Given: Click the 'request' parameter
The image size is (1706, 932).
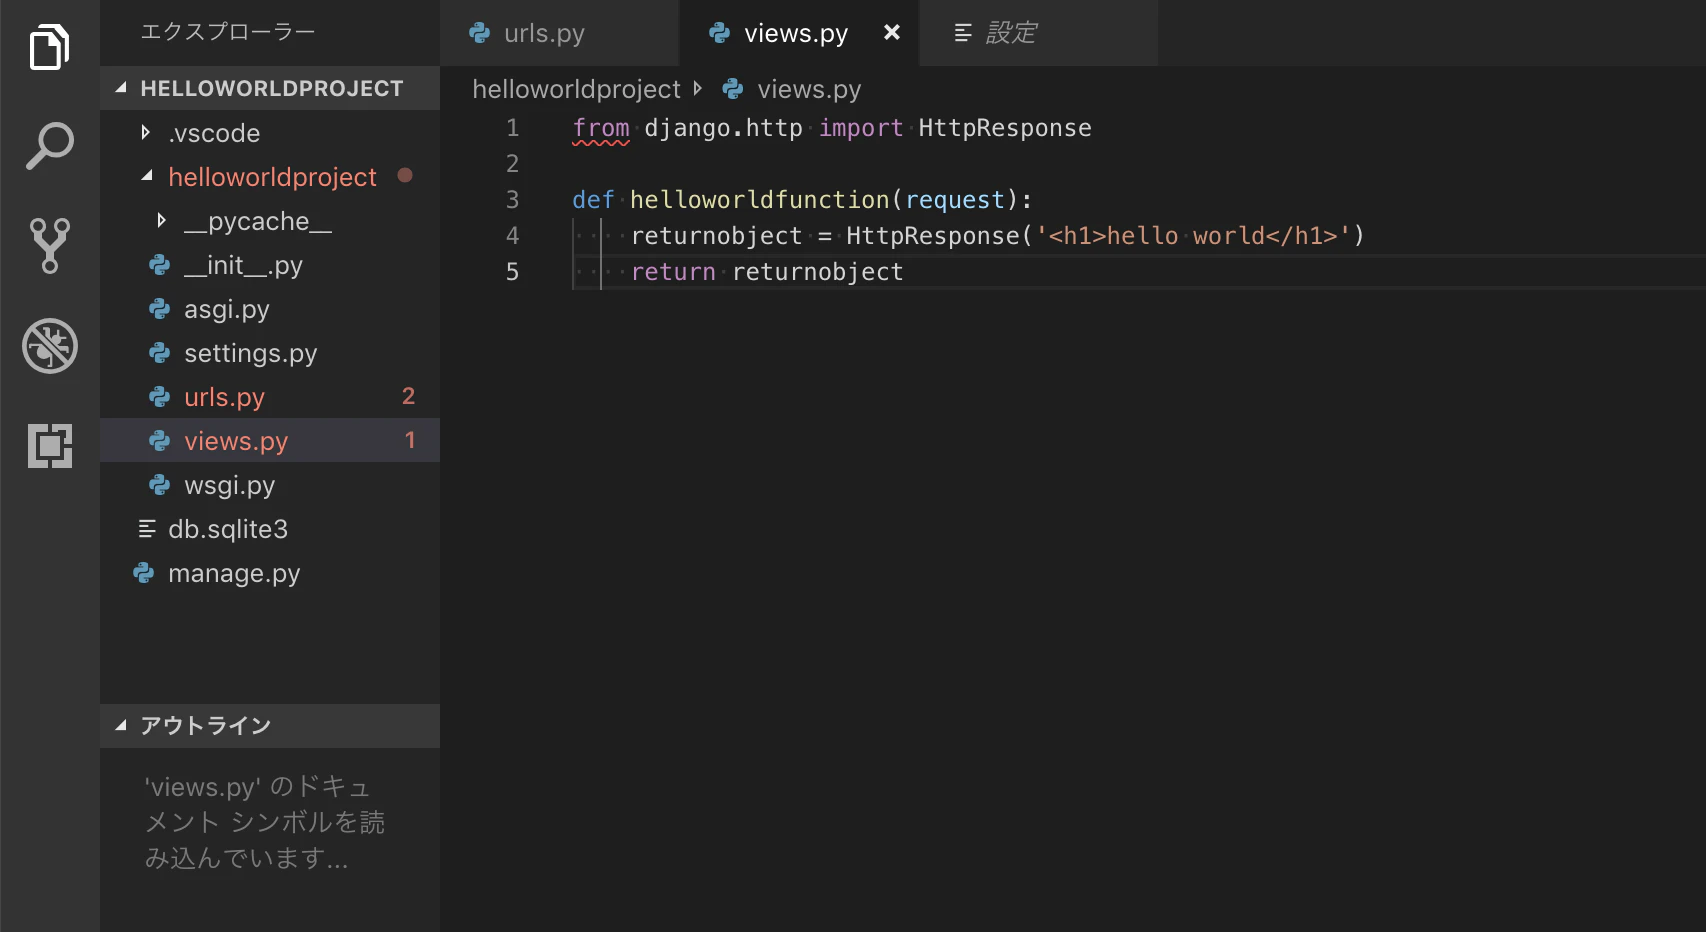Looking at the screenshot, I should pyautogui.click(x=955, y=200).
